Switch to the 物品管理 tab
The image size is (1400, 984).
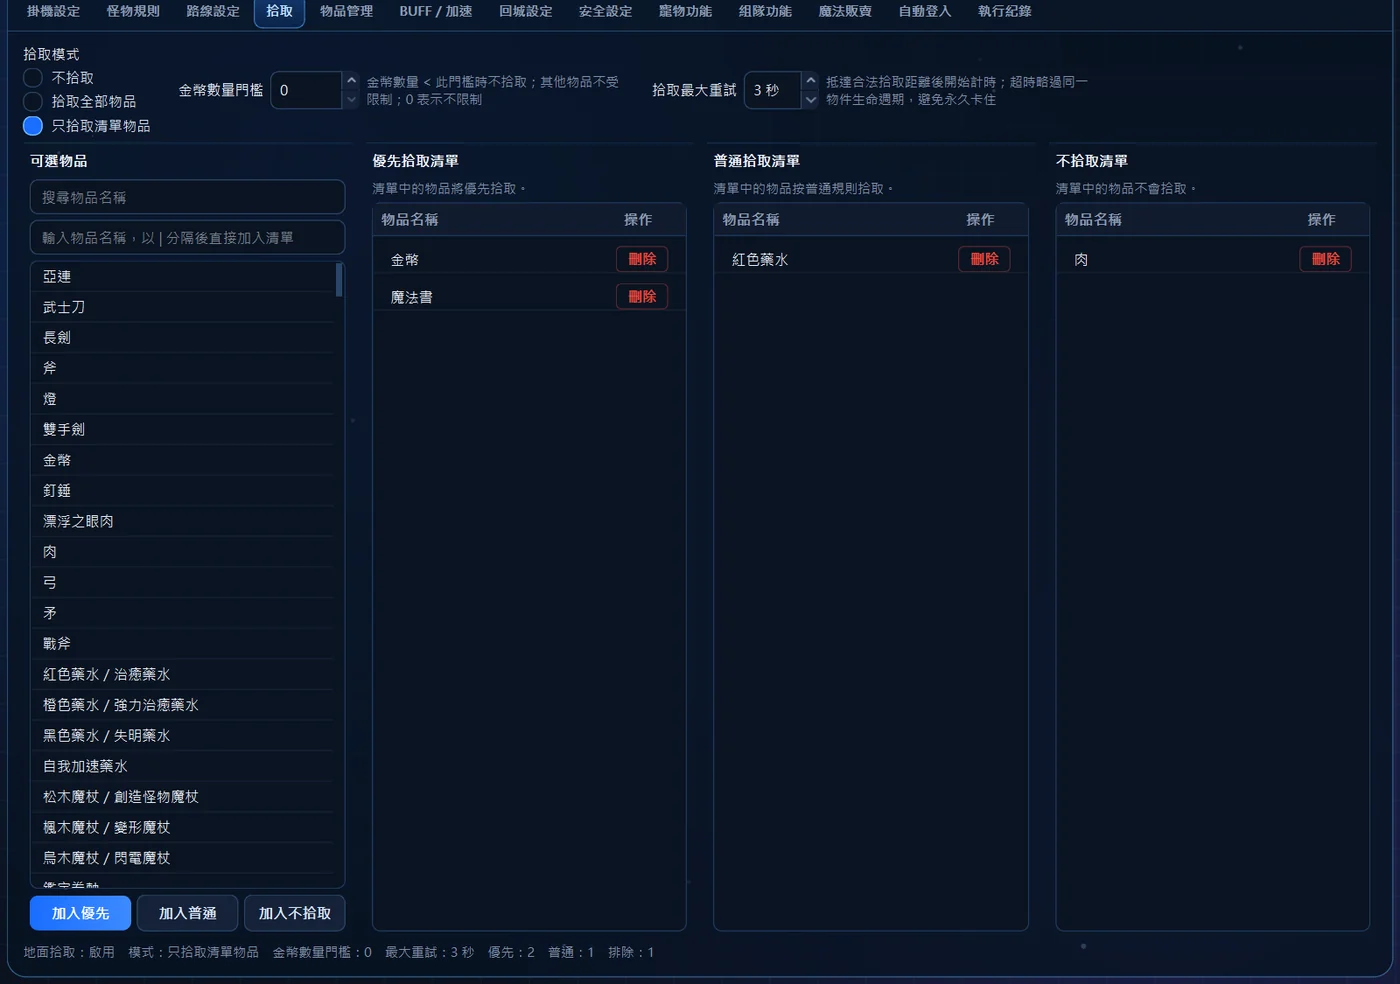coord(346,12)
